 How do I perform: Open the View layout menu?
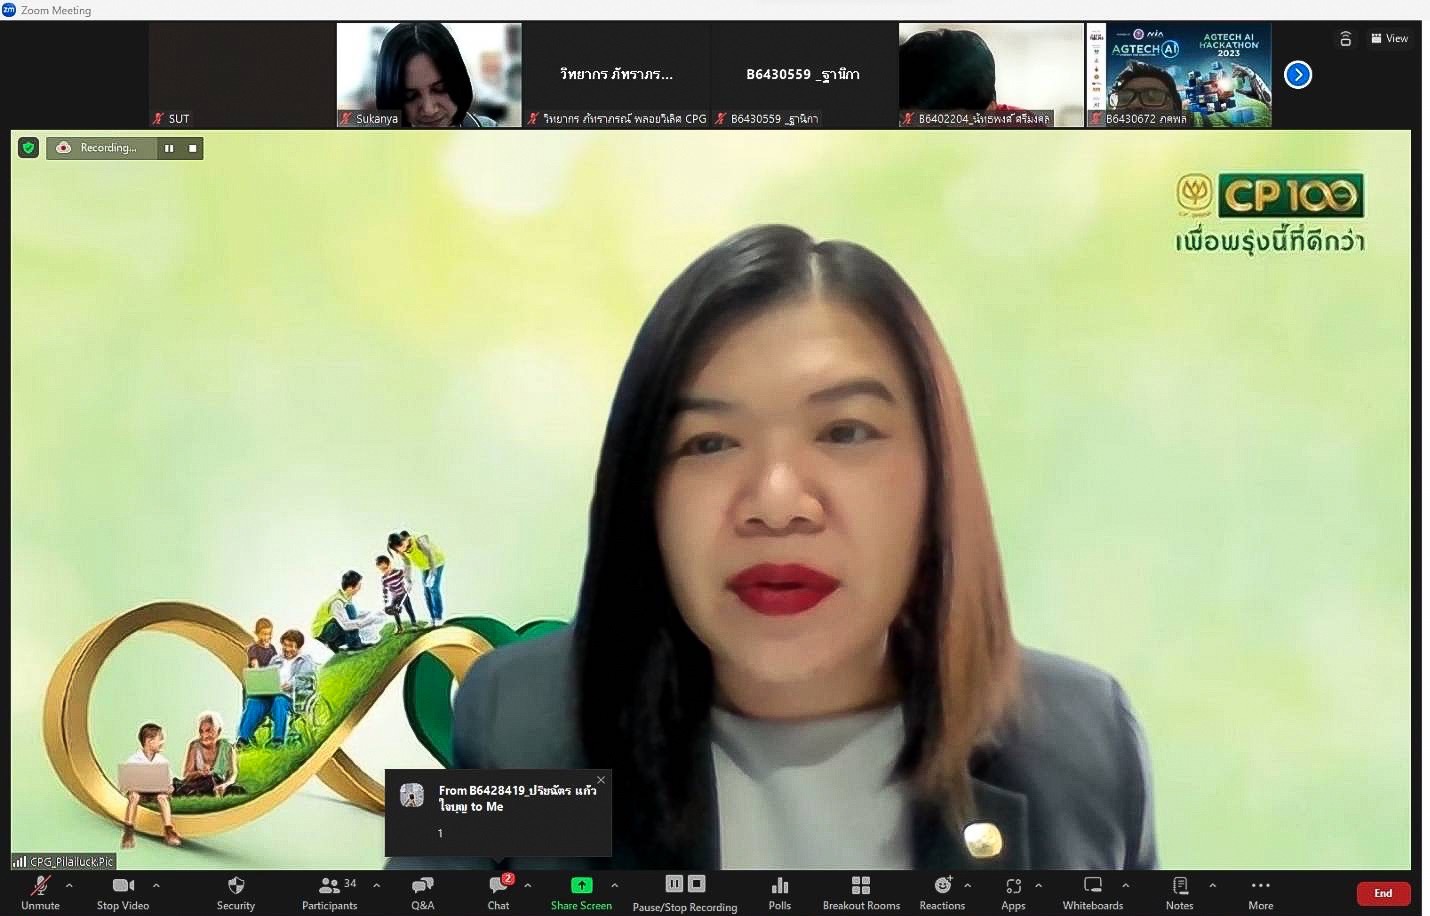1389,38
